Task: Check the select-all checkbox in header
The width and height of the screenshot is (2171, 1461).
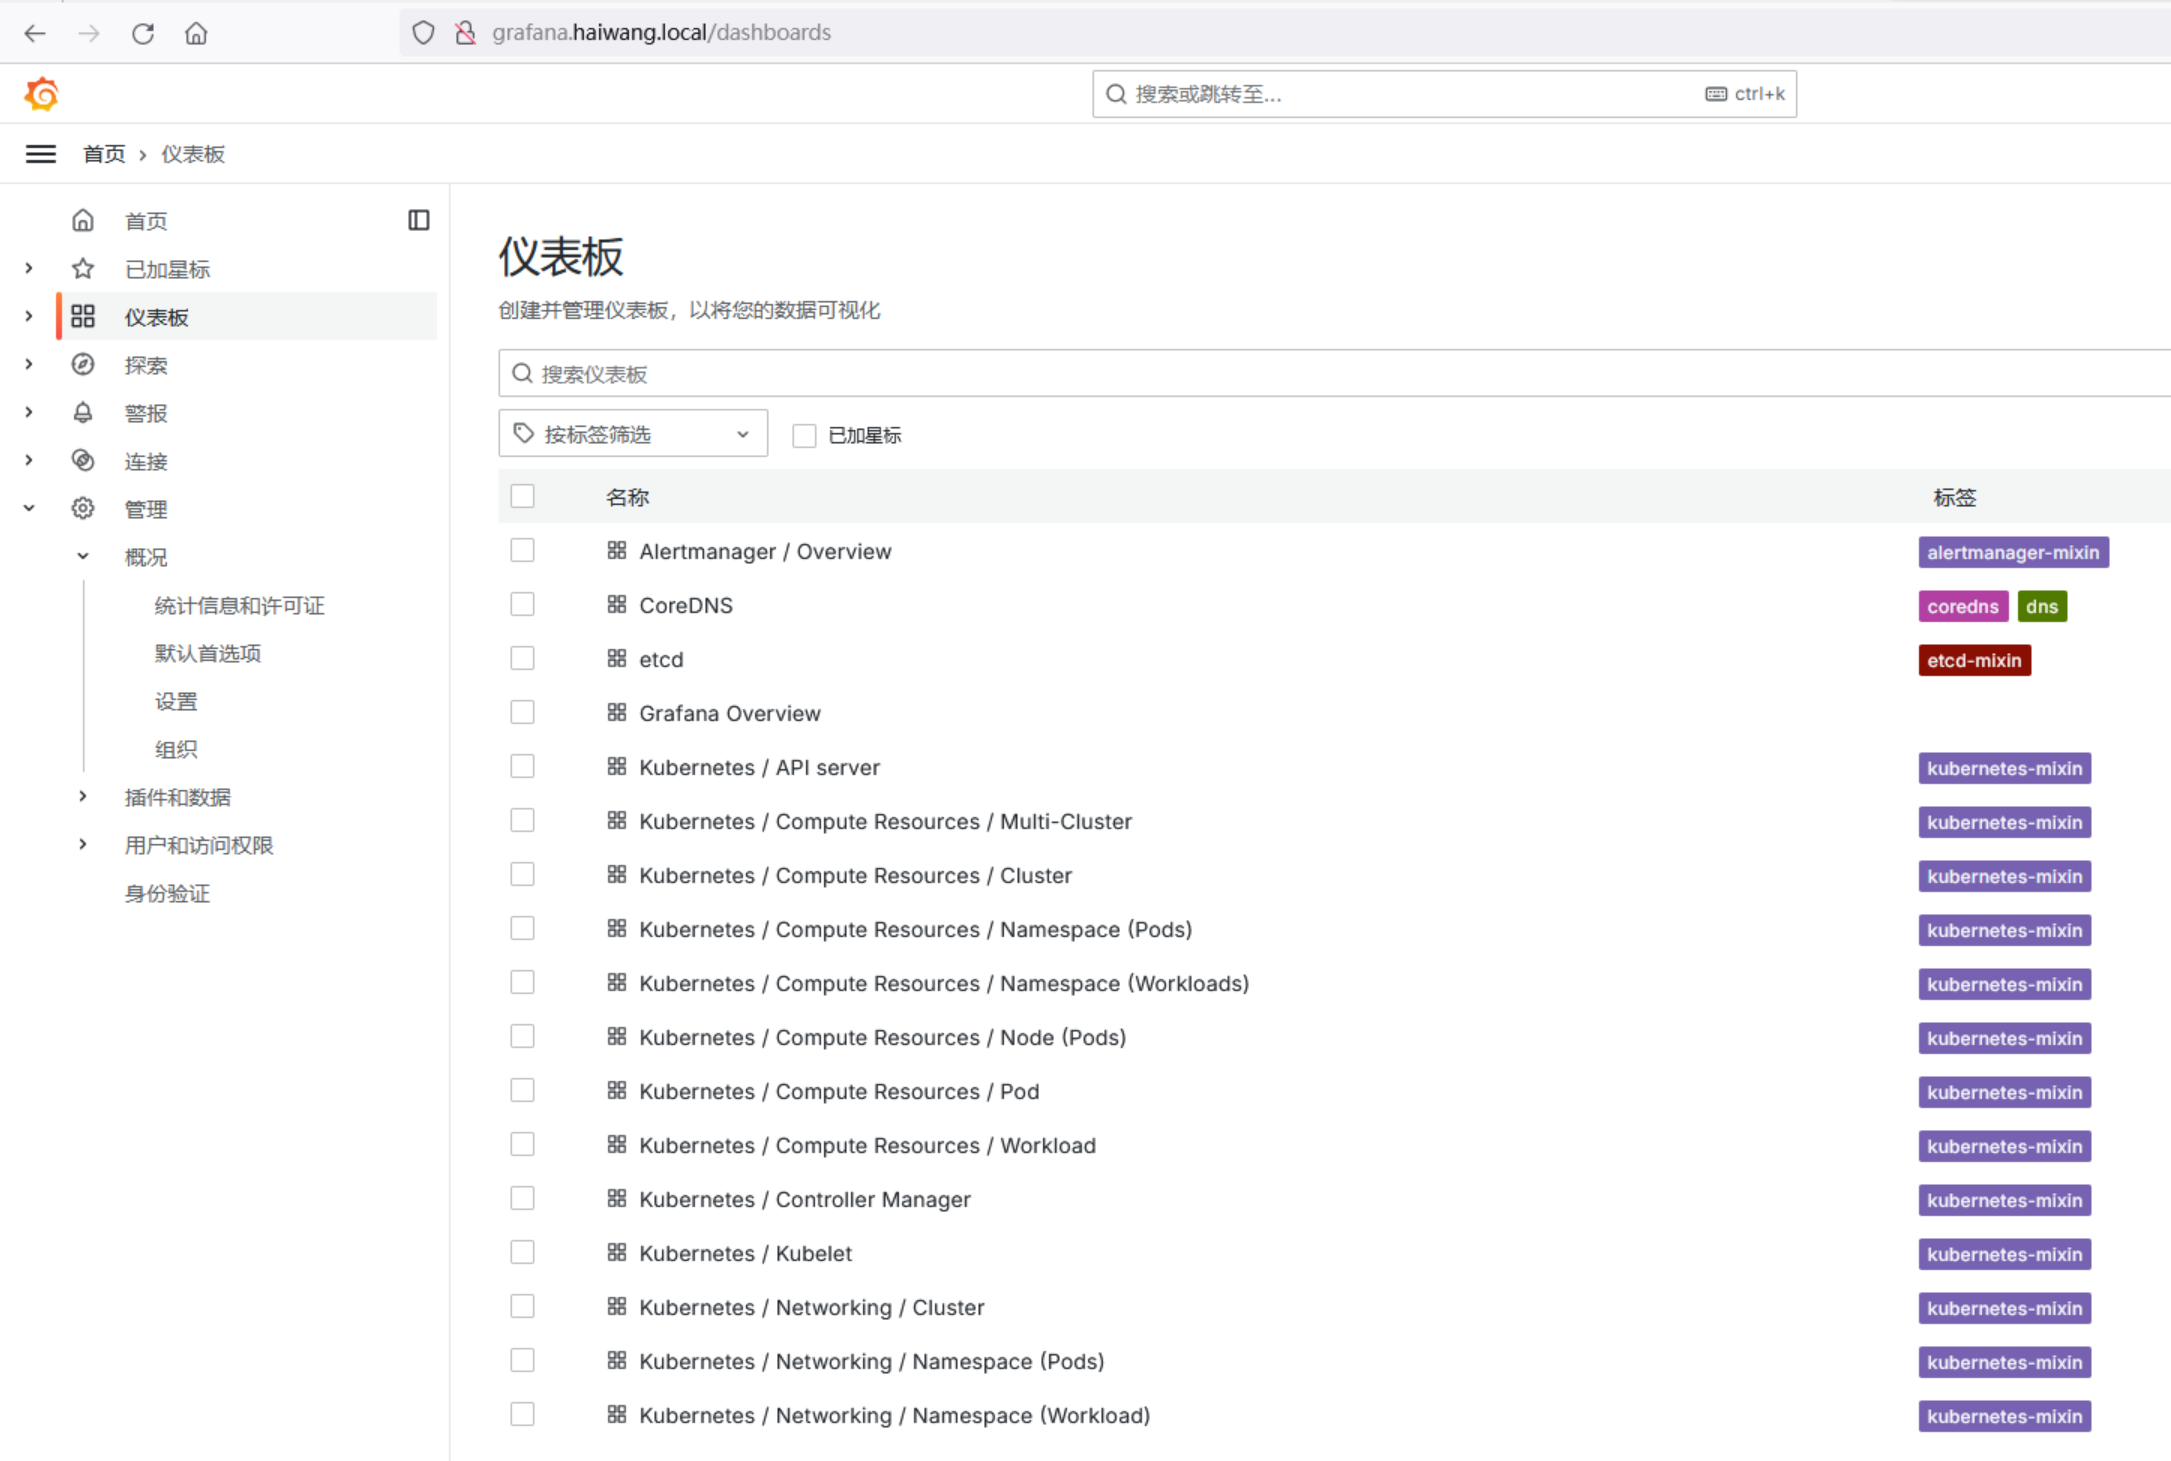Action: (522, 496)
